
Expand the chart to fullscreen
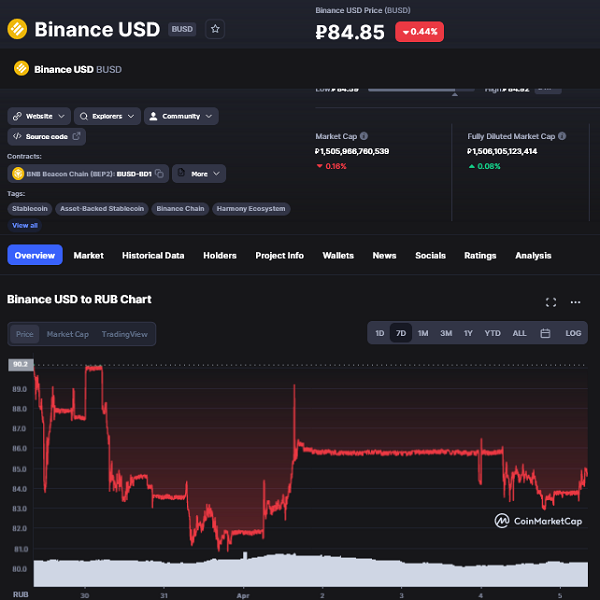coord(551,302)
